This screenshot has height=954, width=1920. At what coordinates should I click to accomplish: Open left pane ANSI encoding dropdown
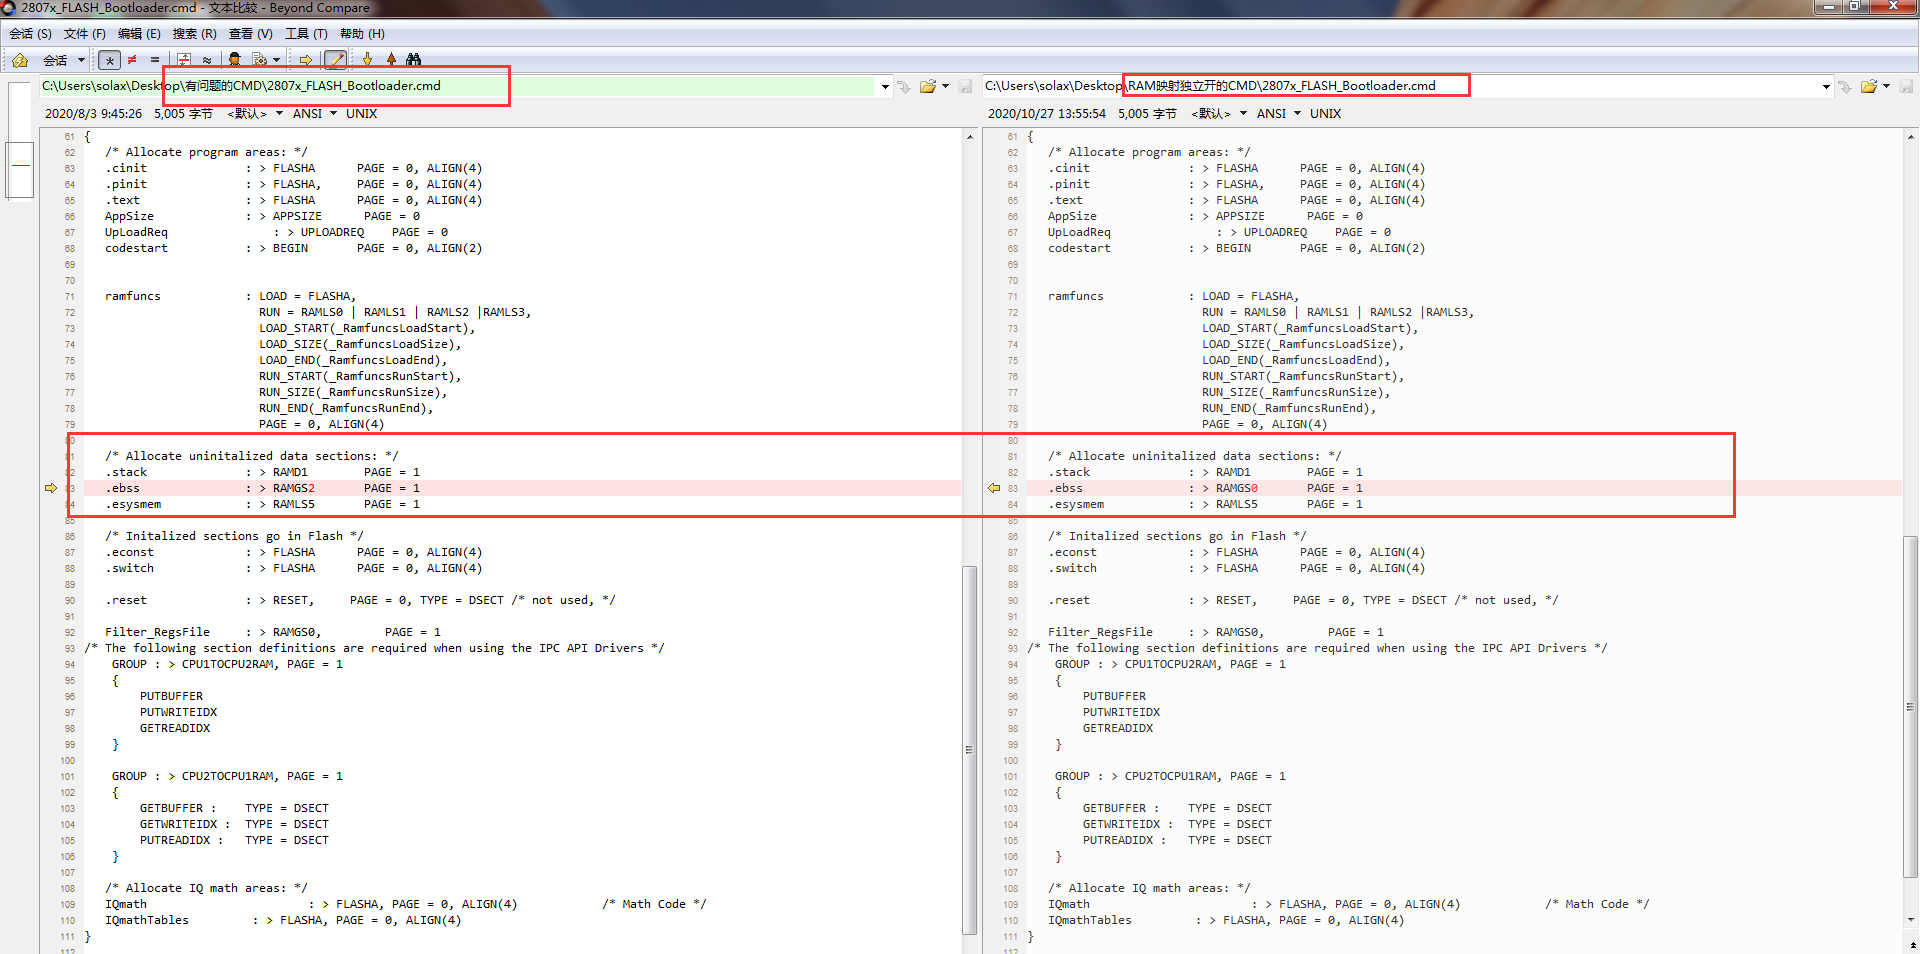coord(314,114)
